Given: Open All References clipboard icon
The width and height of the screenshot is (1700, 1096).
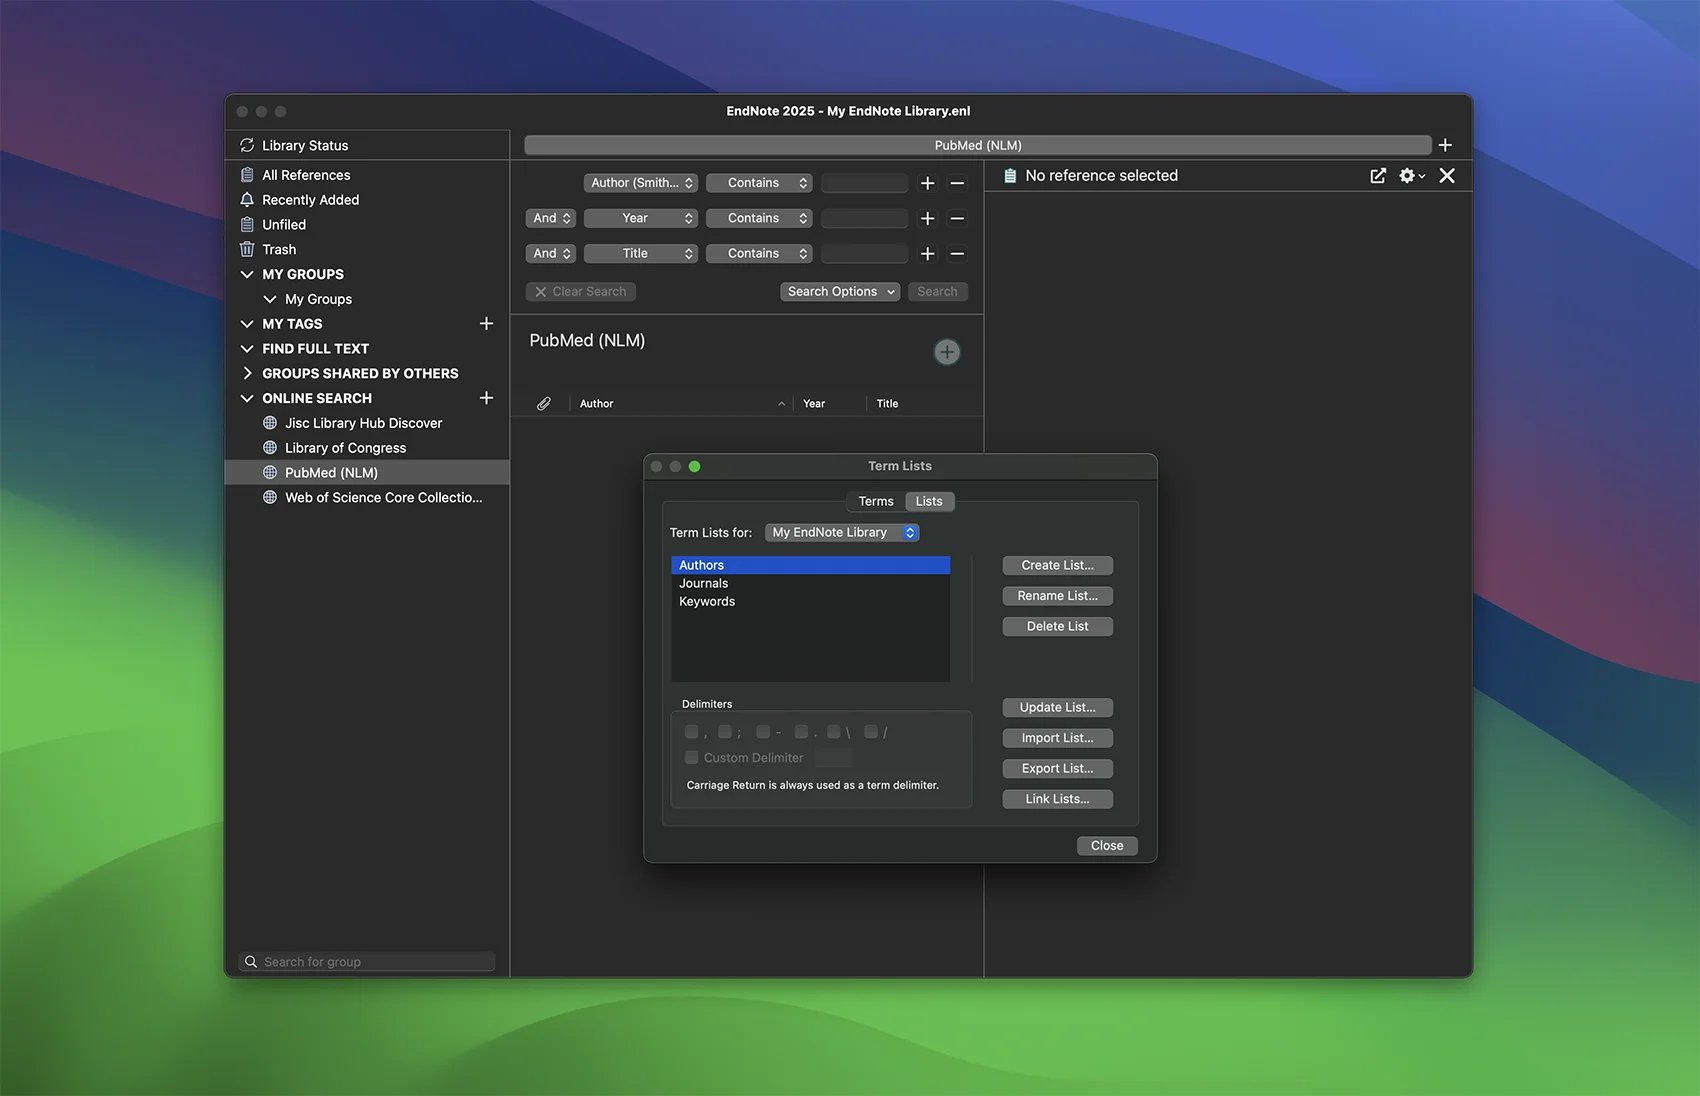Looking at the screenshot, I should (x=247, y=175).
